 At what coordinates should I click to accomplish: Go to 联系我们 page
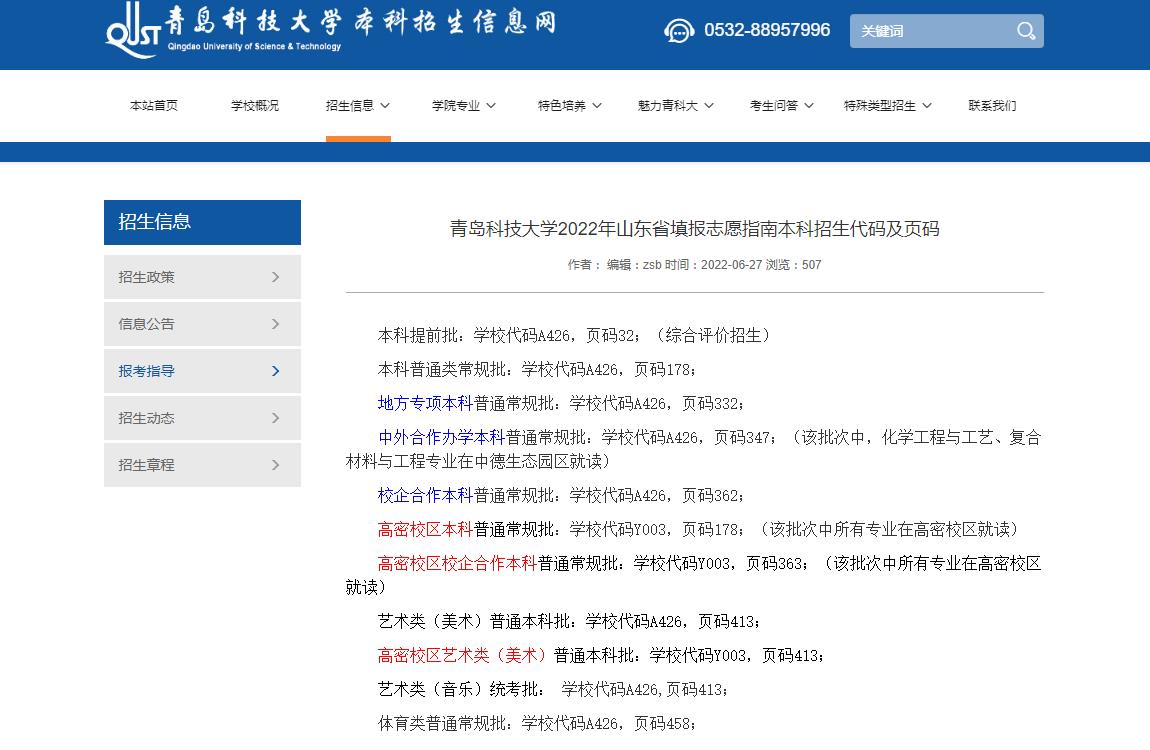click(992, 106)
